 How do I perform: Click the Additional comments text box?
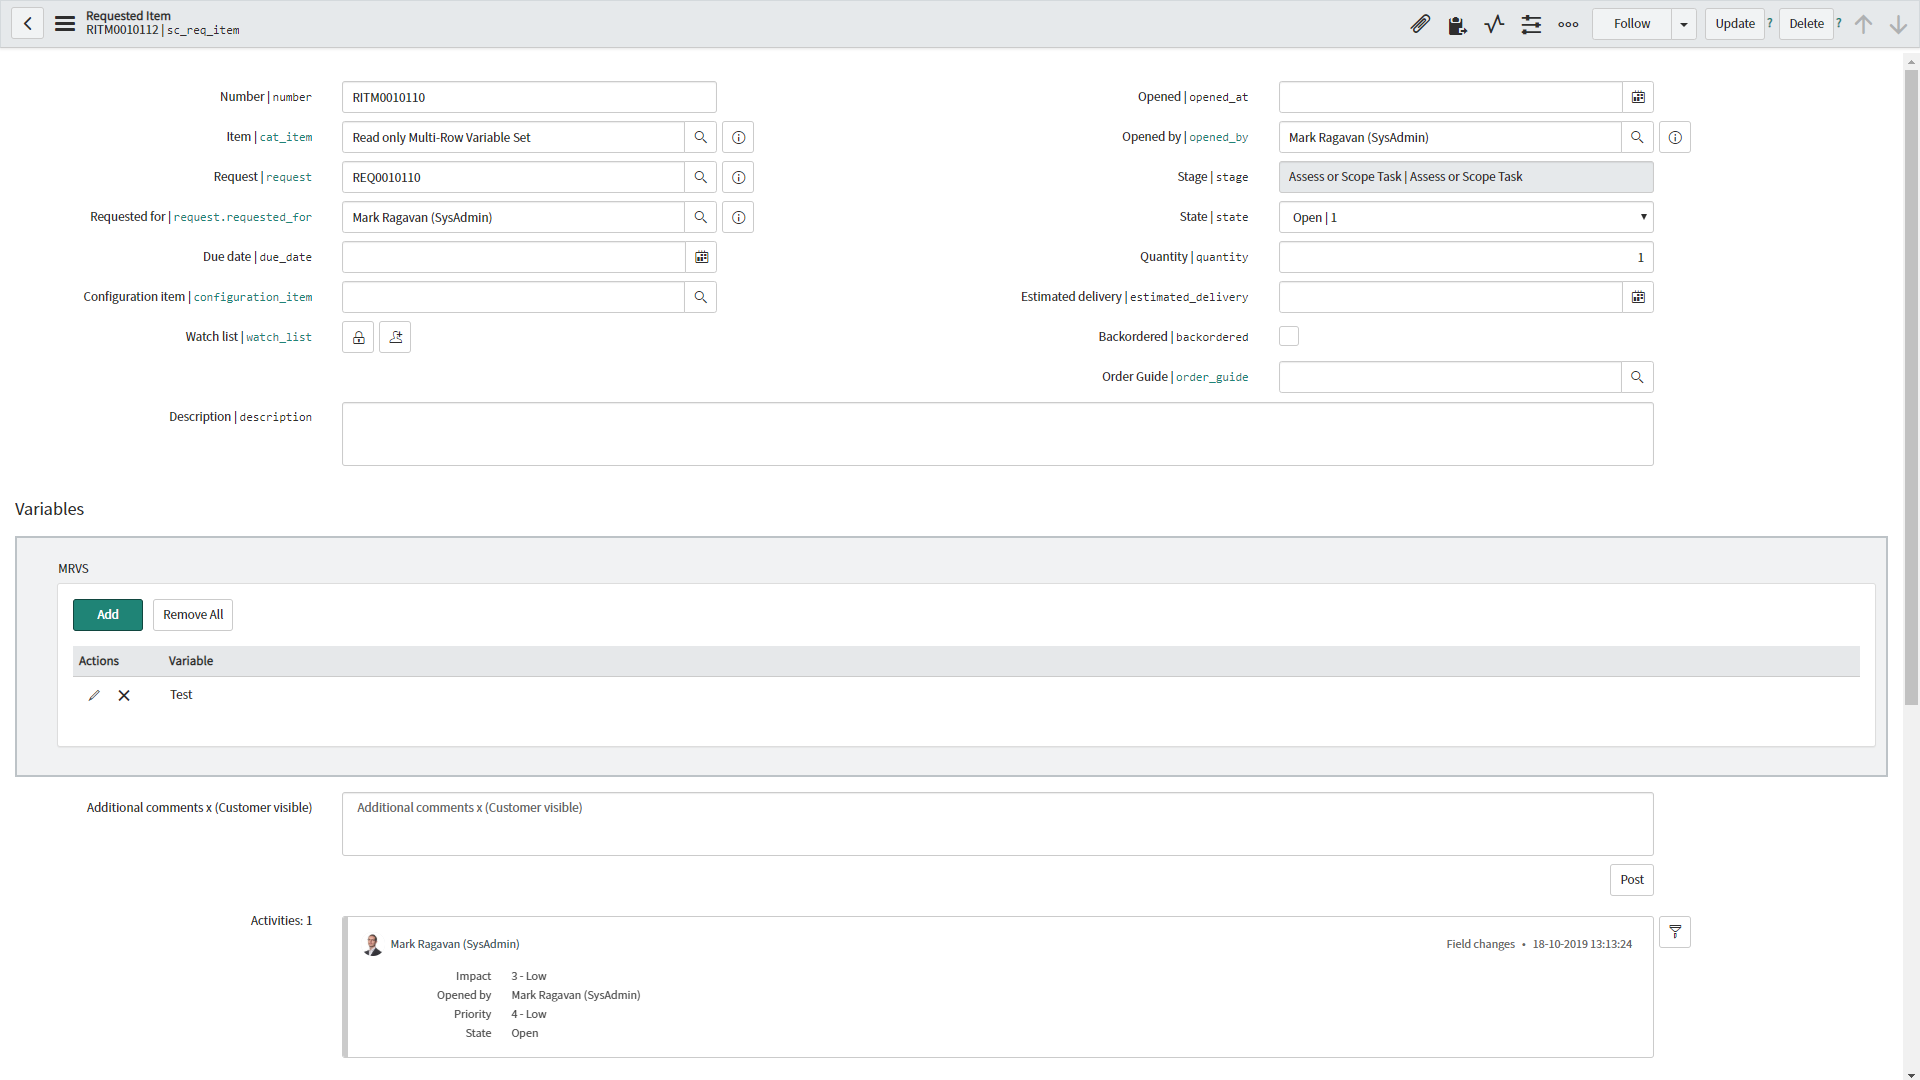tap(998, 824)
